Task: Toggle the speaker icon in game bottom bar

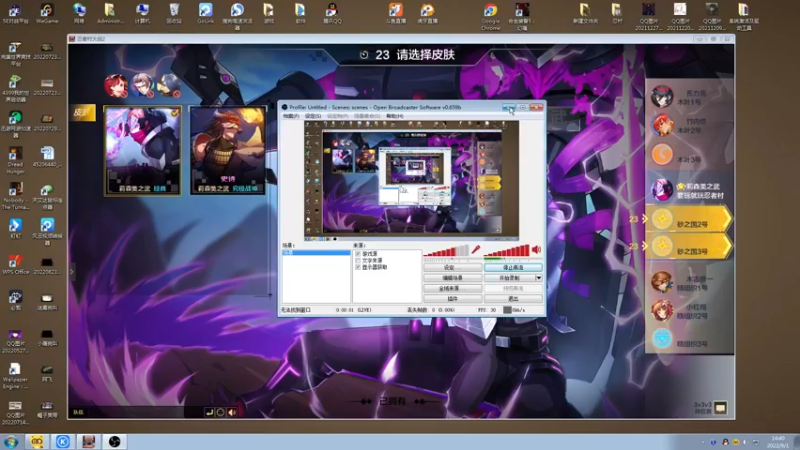Action: coord(232,412)
